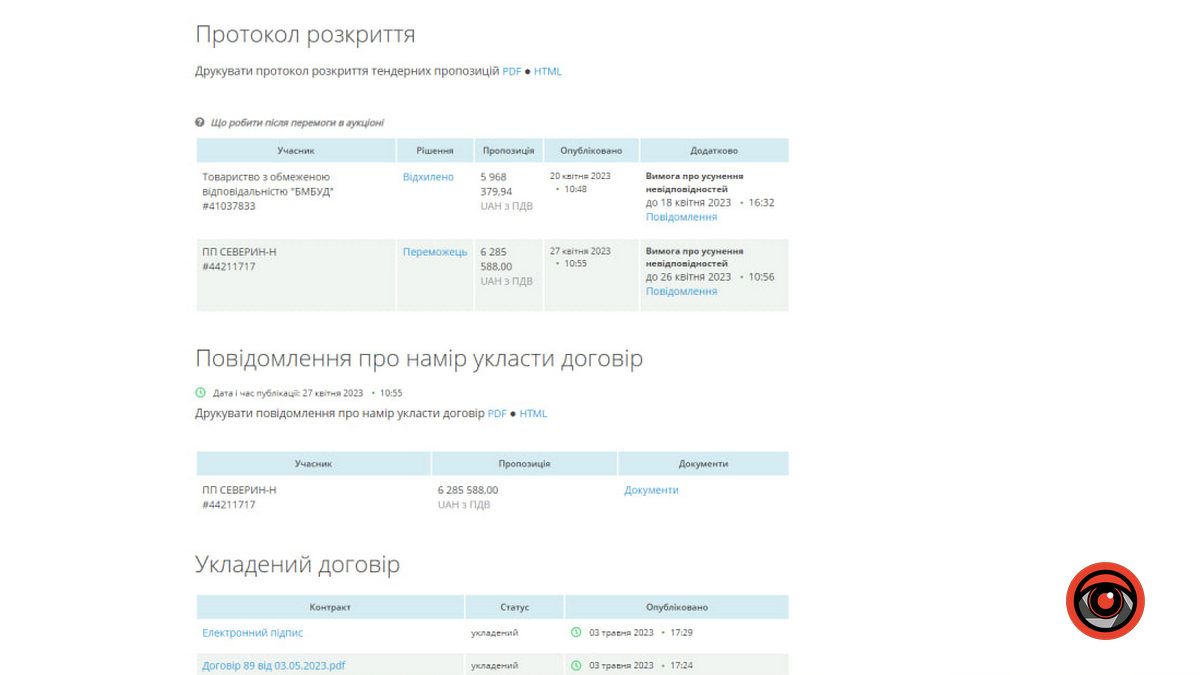Open PDF of the contract intent notice
Screen dimensions: 1200x675
(x=497, y=414)
